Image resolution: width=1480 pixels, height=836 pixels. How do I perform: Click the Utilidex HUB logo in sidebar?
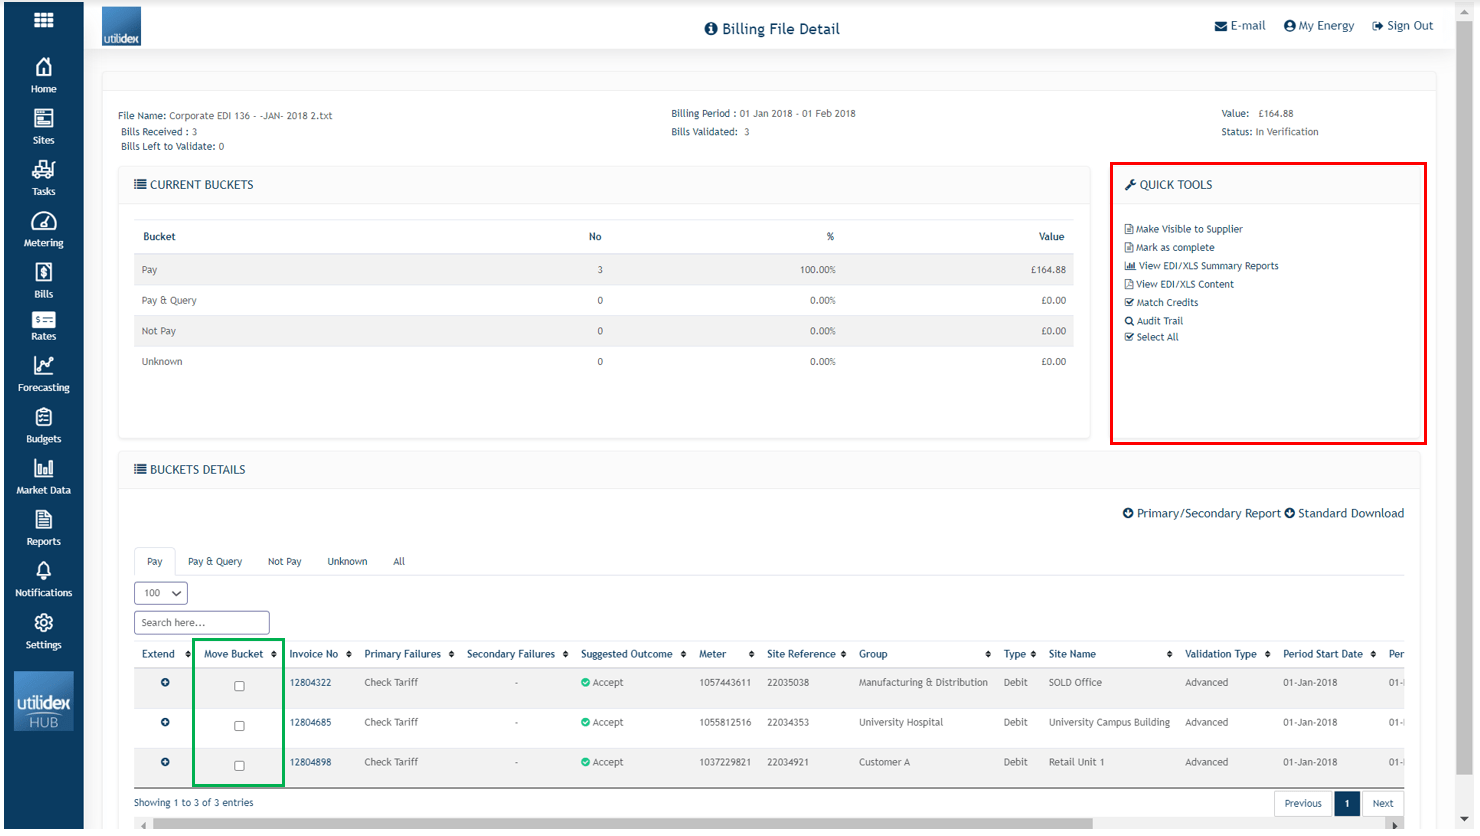43,701
